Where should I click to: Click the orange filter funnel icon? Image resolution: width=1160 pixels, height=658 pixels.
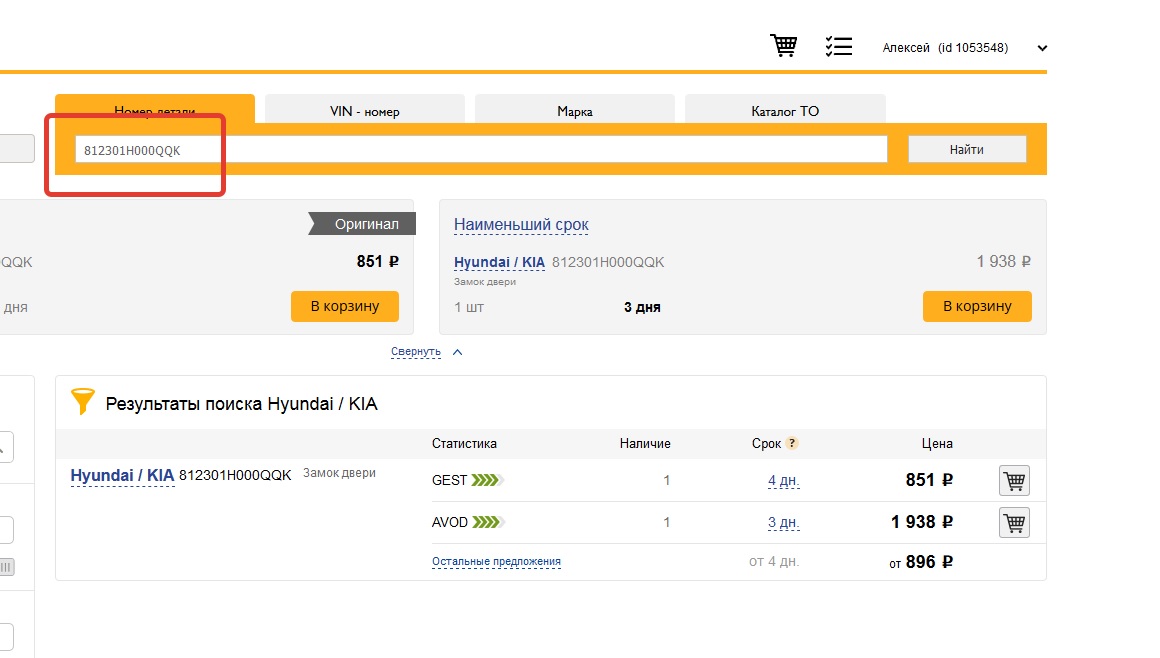click(x=82, y=403)
